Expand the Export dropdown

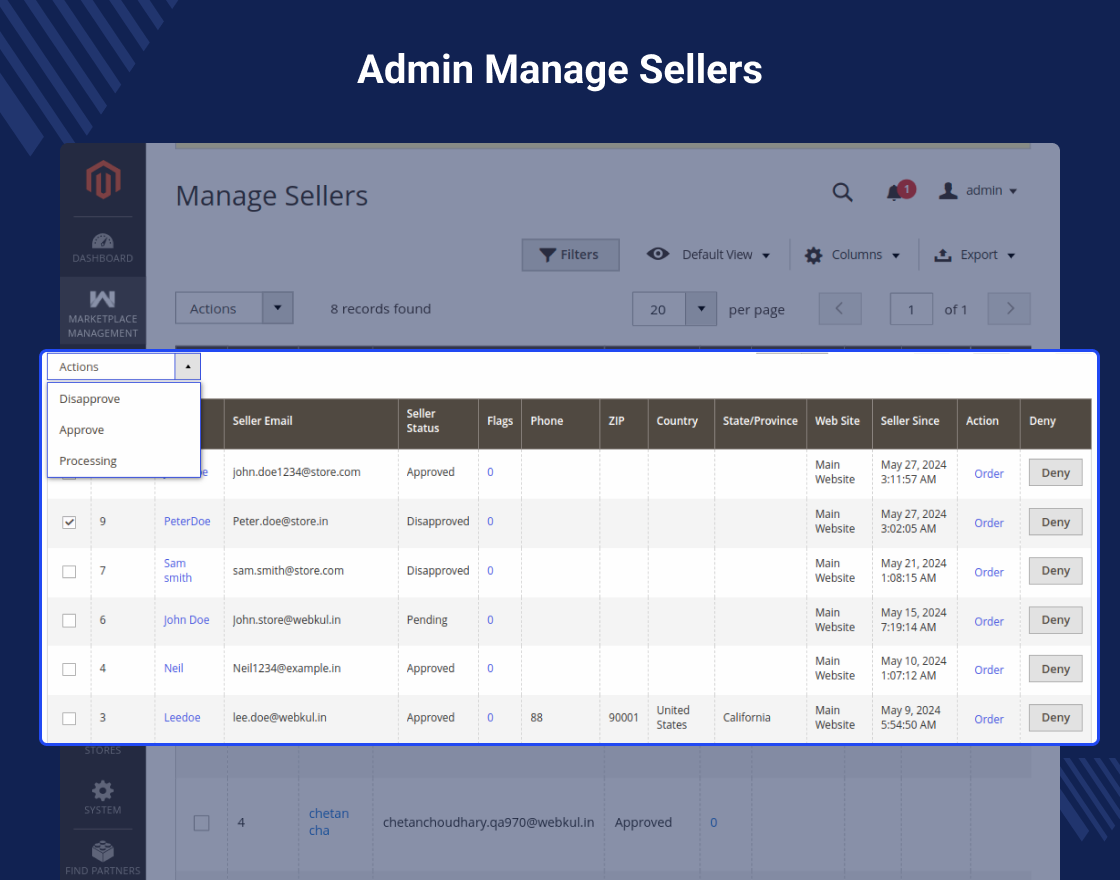tap(1011, 256)
